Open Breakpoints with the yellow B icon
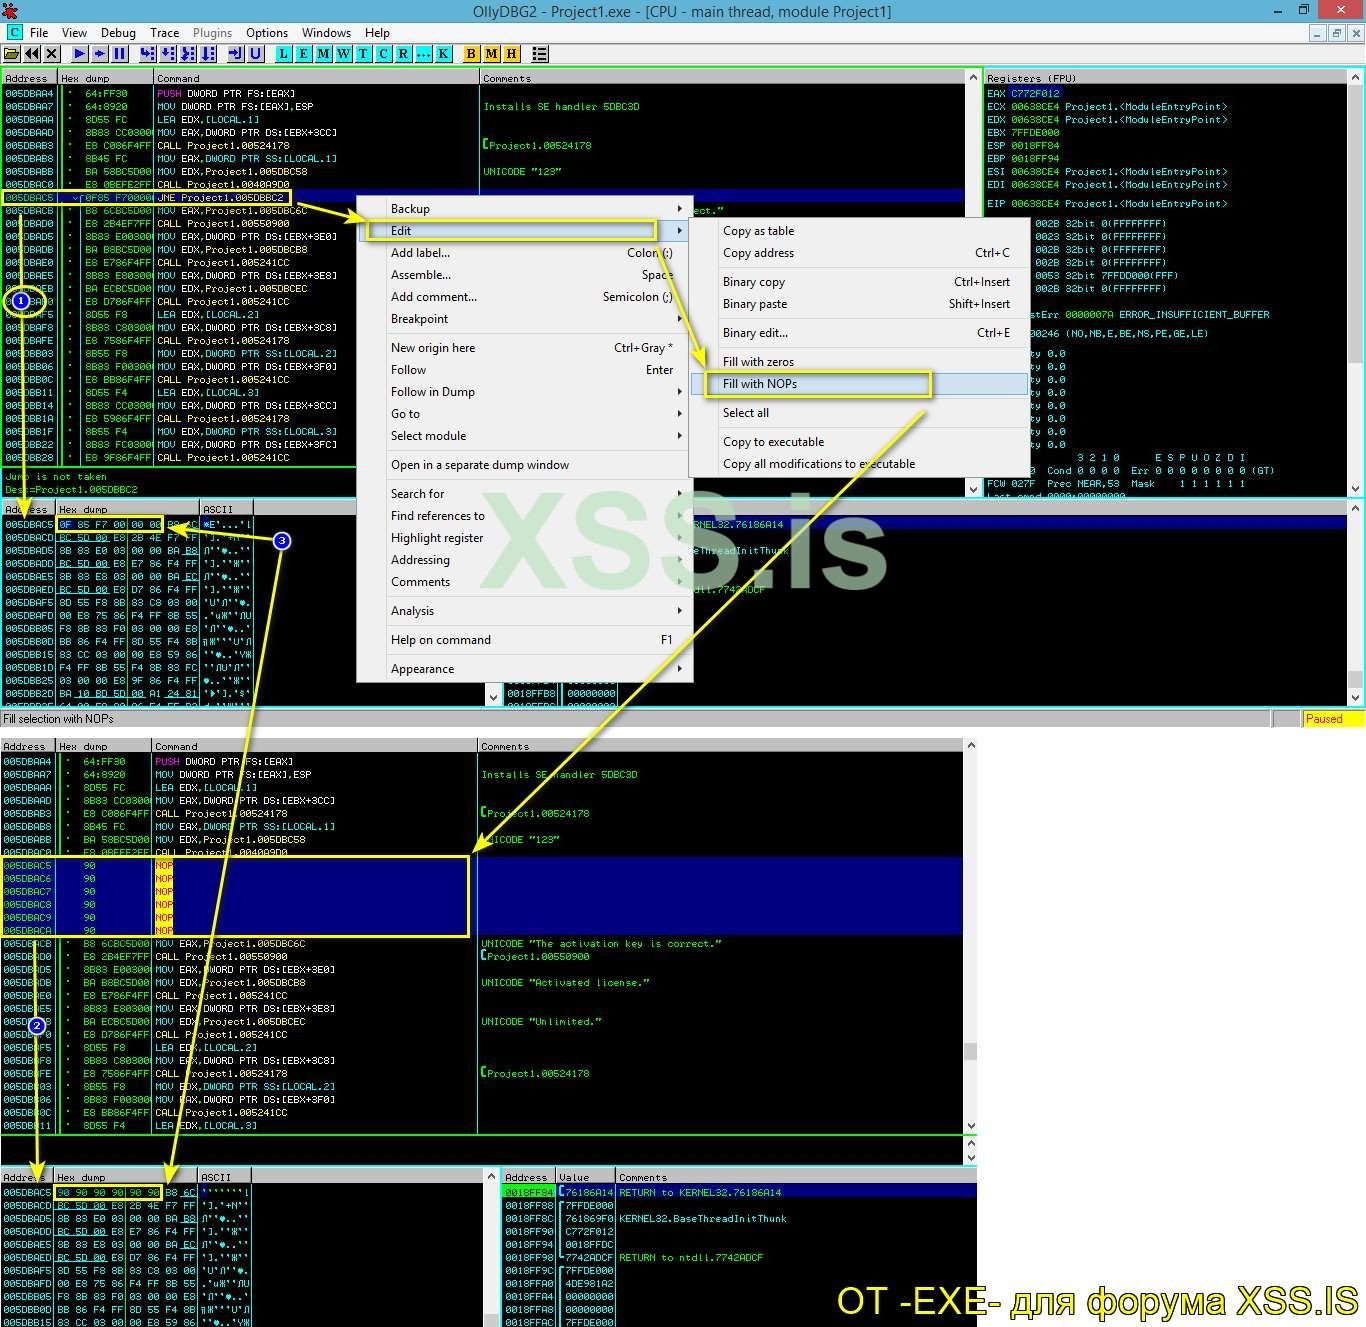 tap(472, 54)
